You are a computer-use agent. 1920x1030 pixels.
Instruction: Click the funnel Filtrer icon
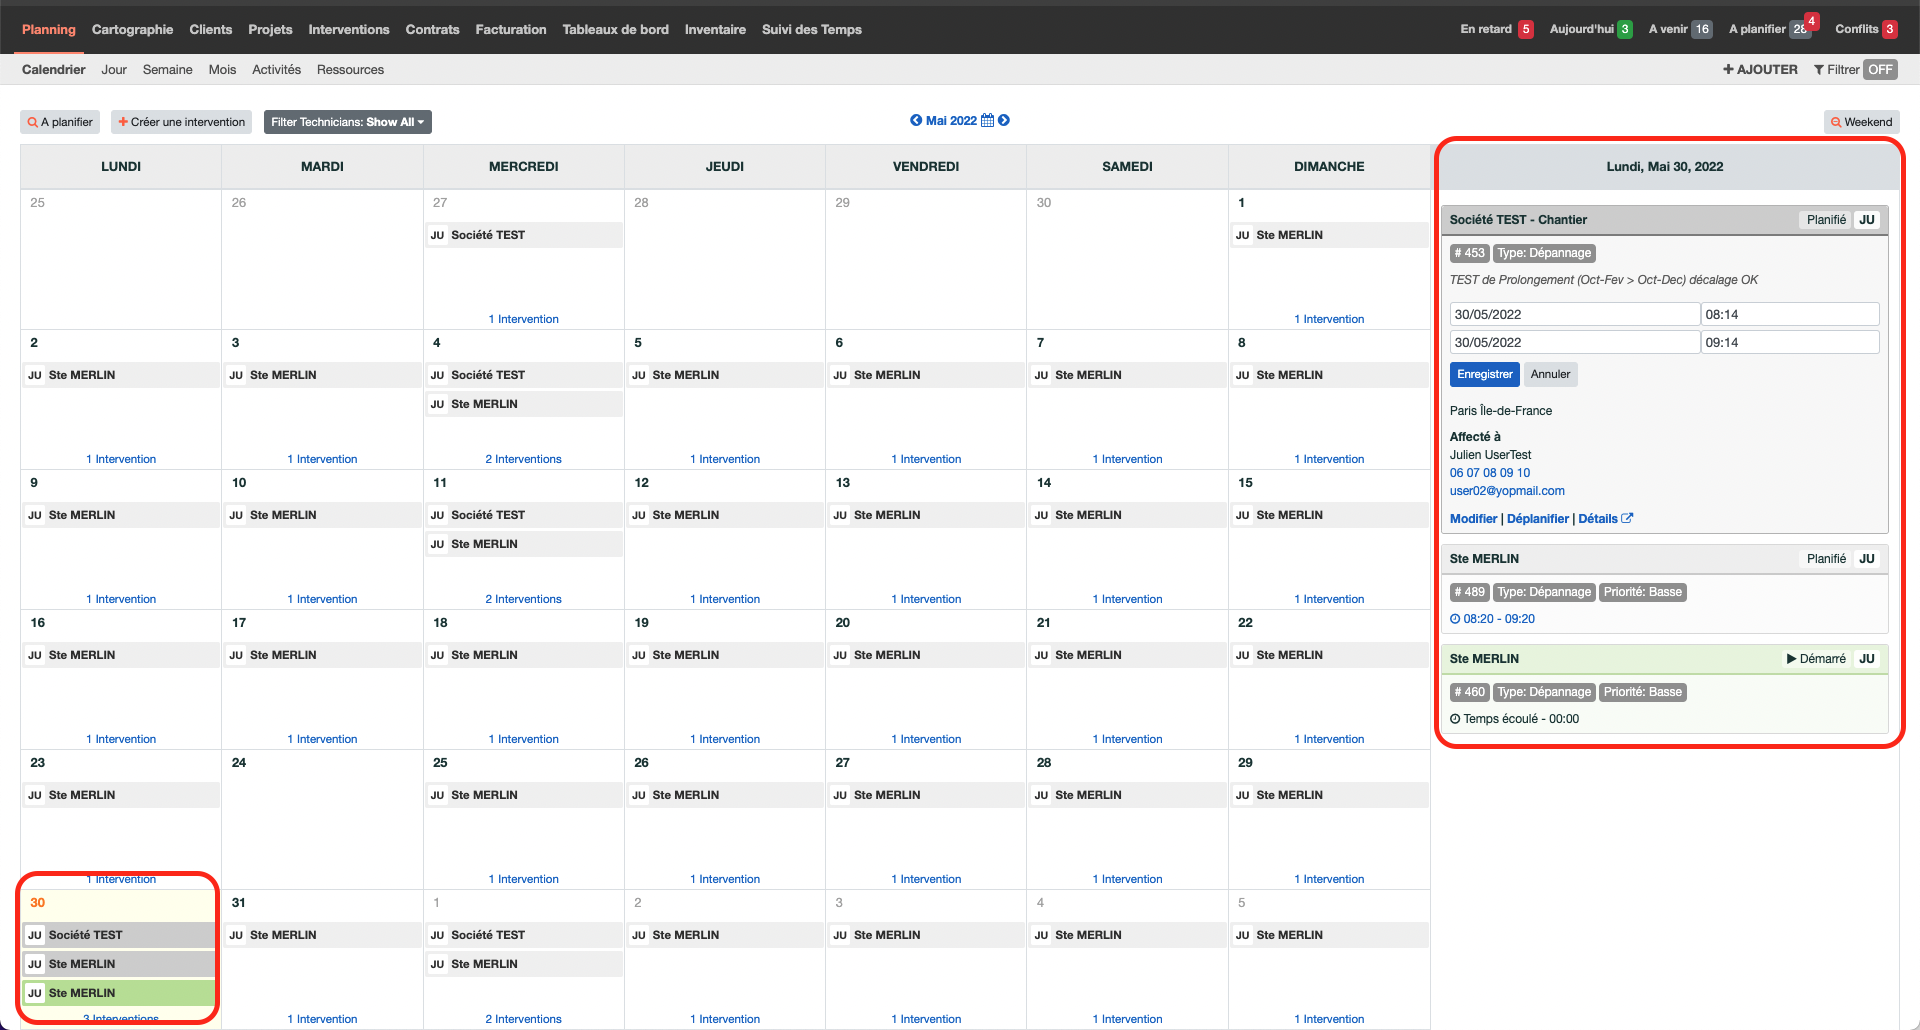(1819, 70)
